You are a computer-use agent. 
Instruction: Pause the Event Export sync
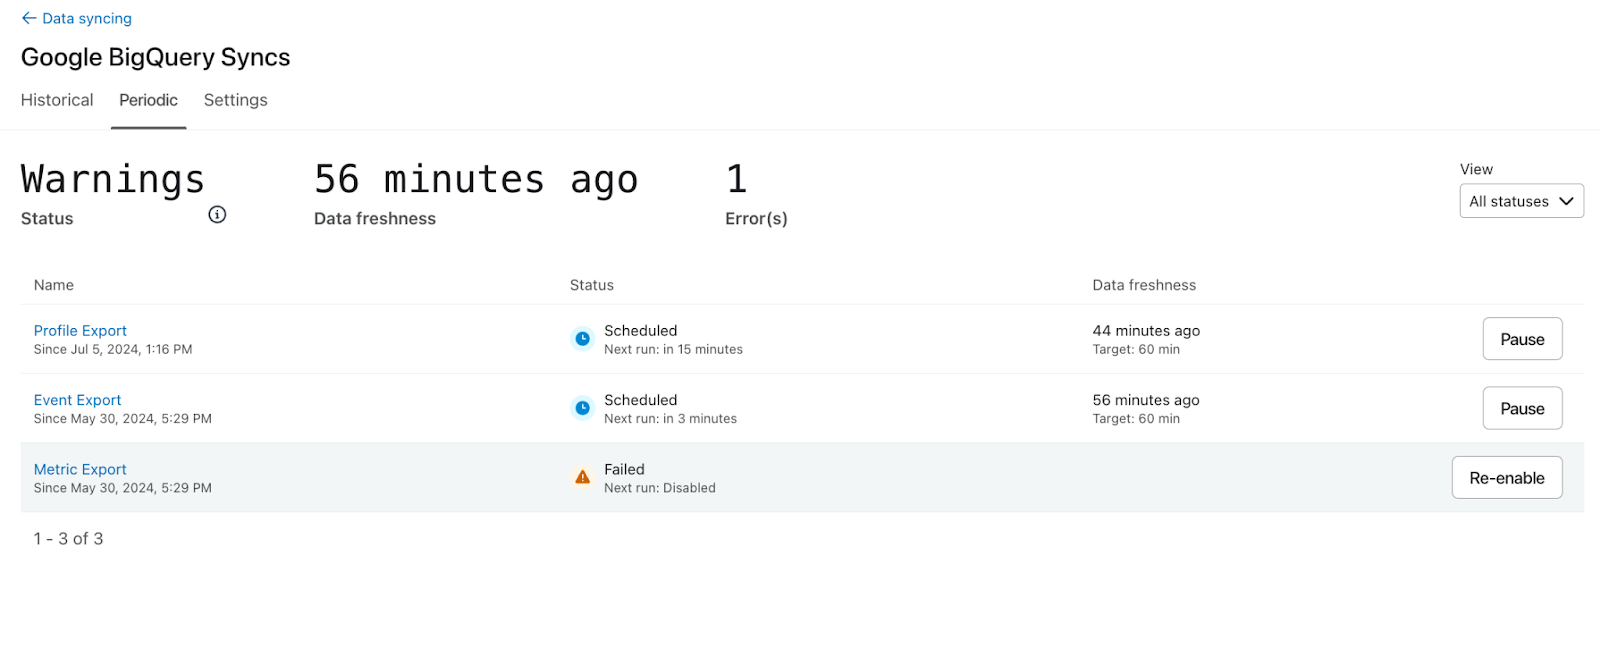[1522, 408]
